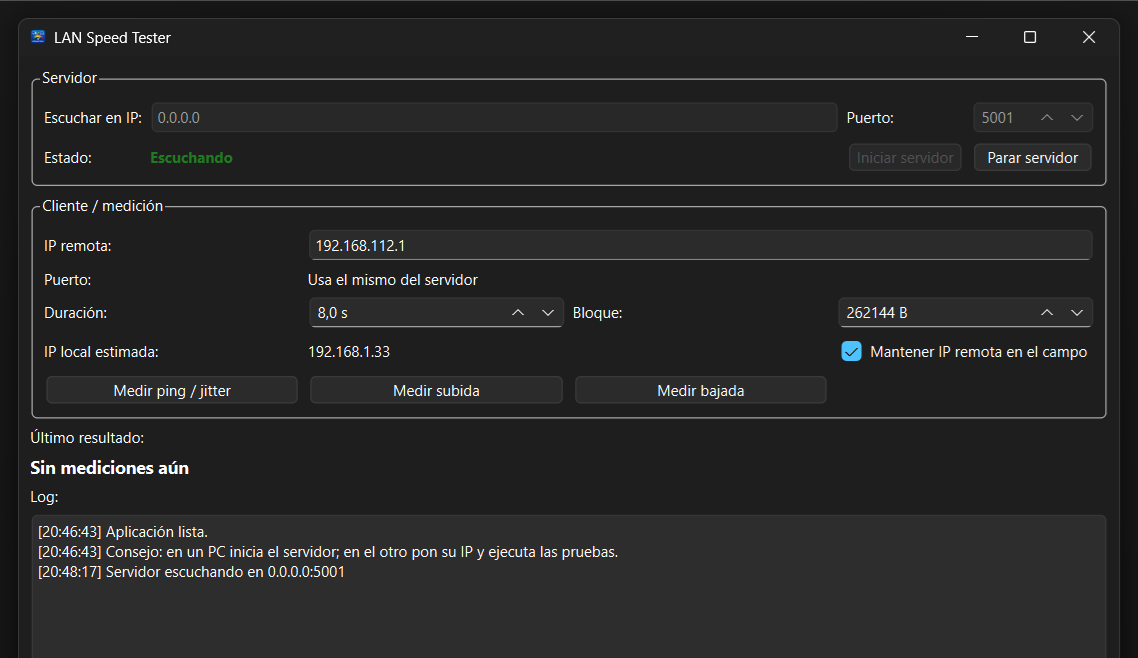
Task: Click the Iniciar servidor button
Action: point(905,158)
